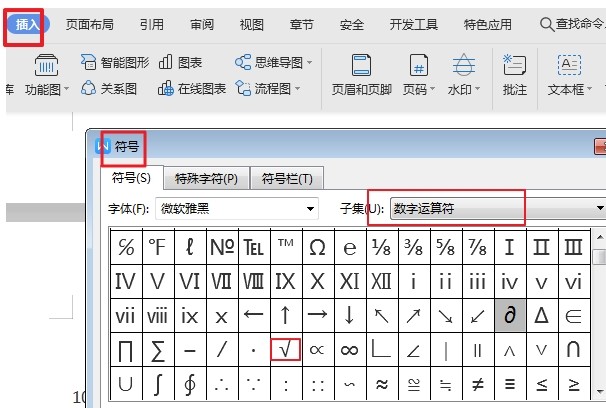Pick the element-of ∈ symbol
Screen dimensions: 606x408
(574, 315)
